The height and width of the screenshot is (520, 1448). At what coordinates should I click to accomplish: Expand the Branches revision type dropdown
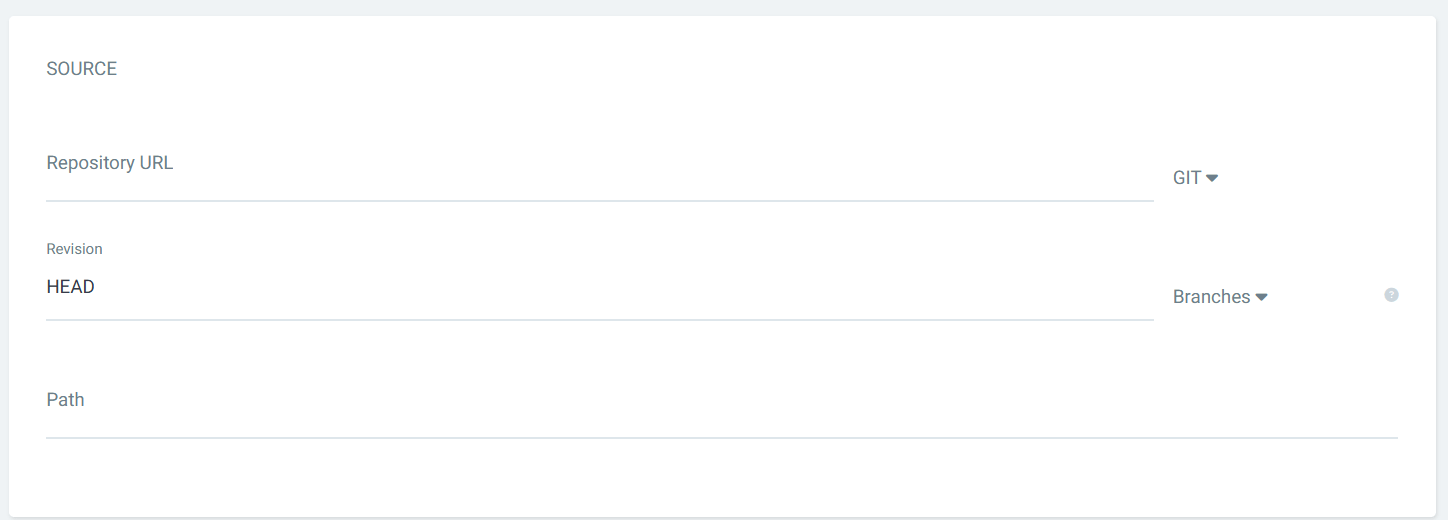(x=1220, y=297)
